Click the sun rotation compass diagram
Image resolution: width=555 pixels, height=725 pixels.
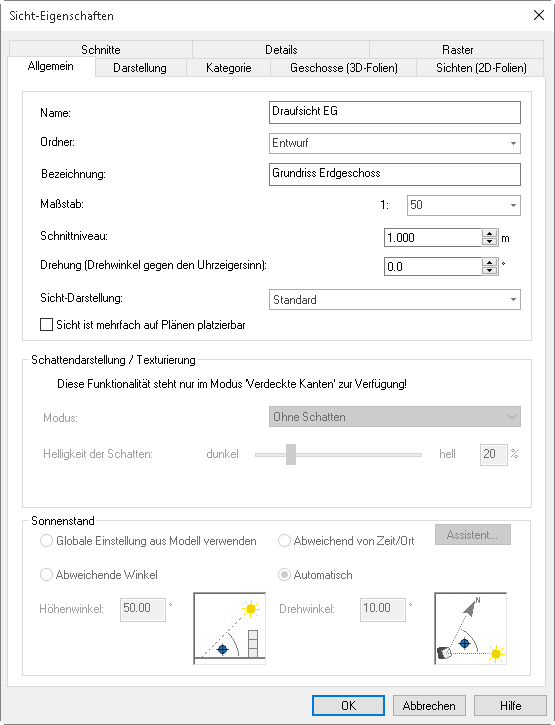[x=470, y=628]
